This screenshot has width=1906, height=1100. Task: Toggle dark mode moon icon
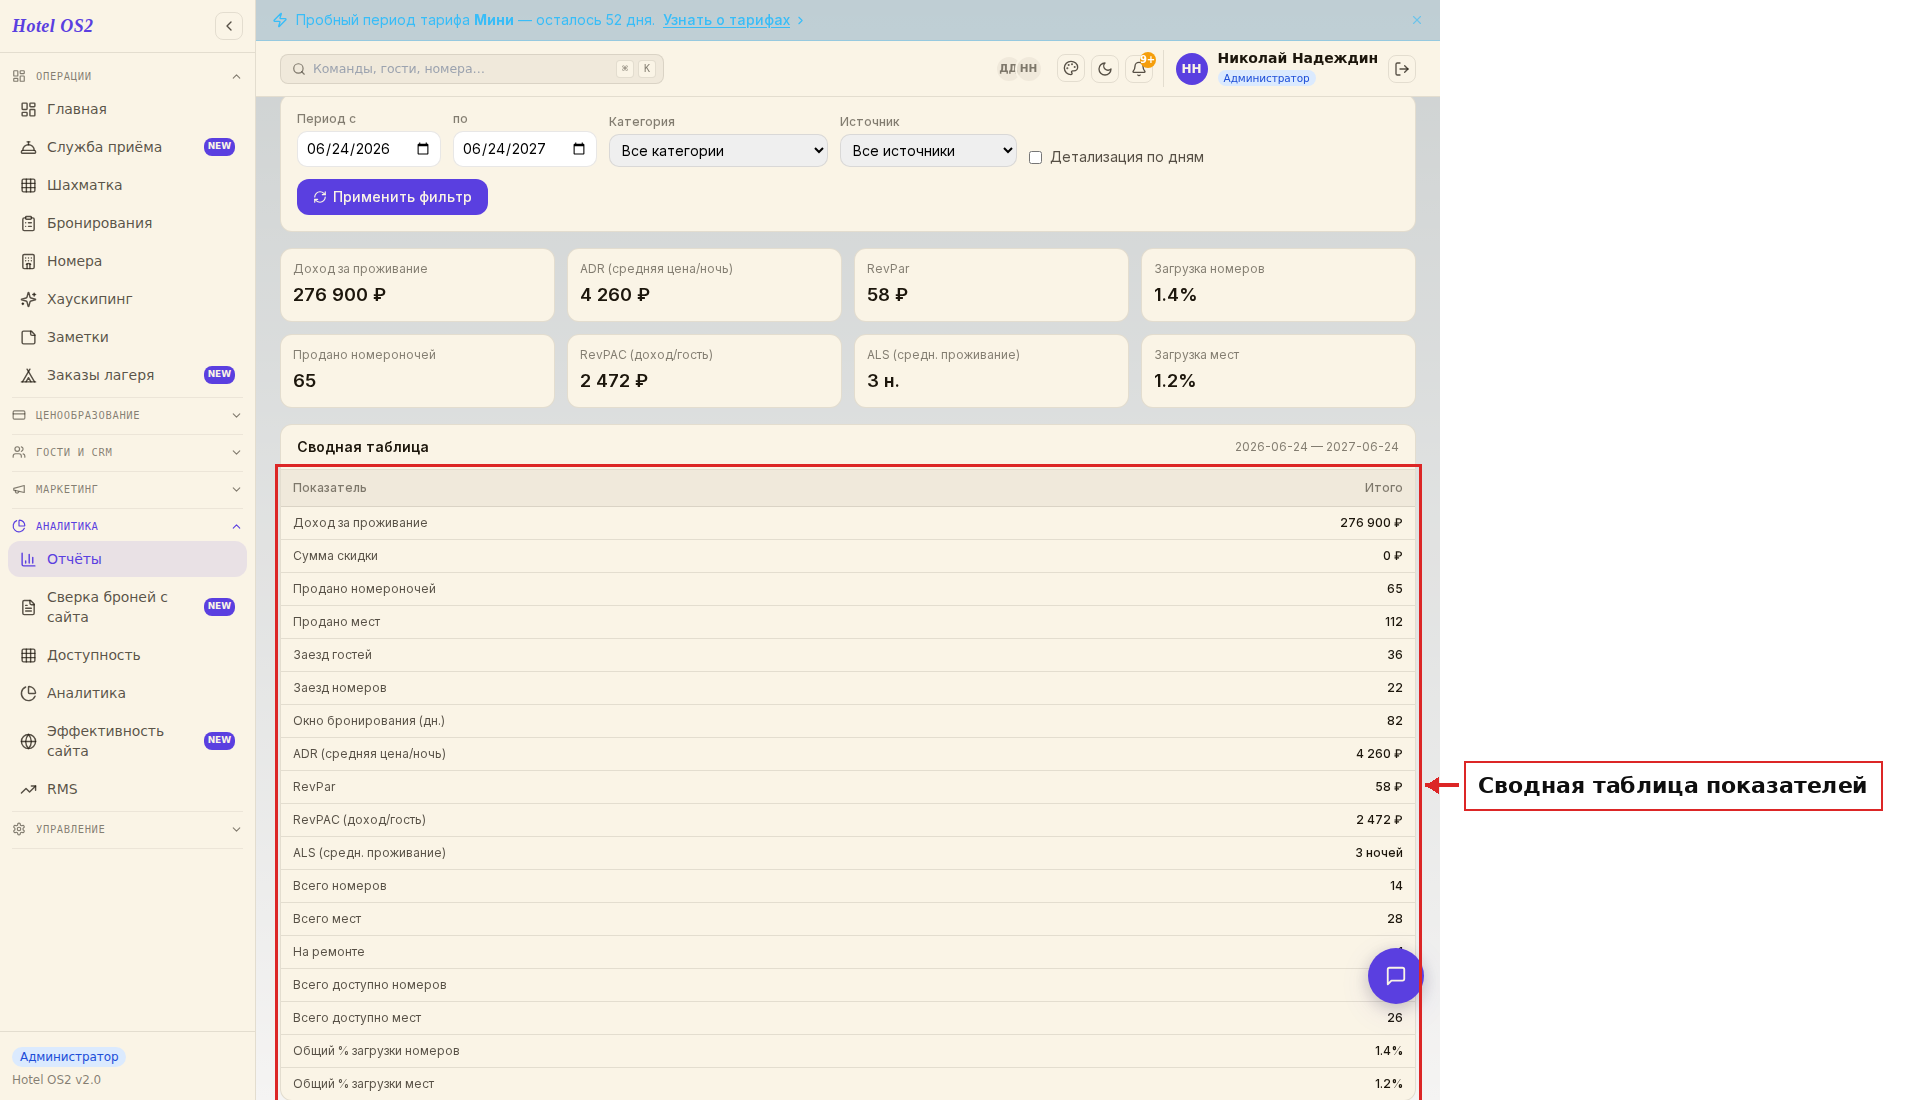pos(1105,69)
